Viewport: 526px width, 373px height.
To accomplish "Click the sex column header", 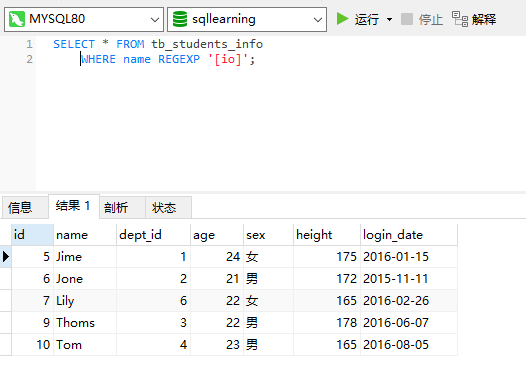I will 268,235.
